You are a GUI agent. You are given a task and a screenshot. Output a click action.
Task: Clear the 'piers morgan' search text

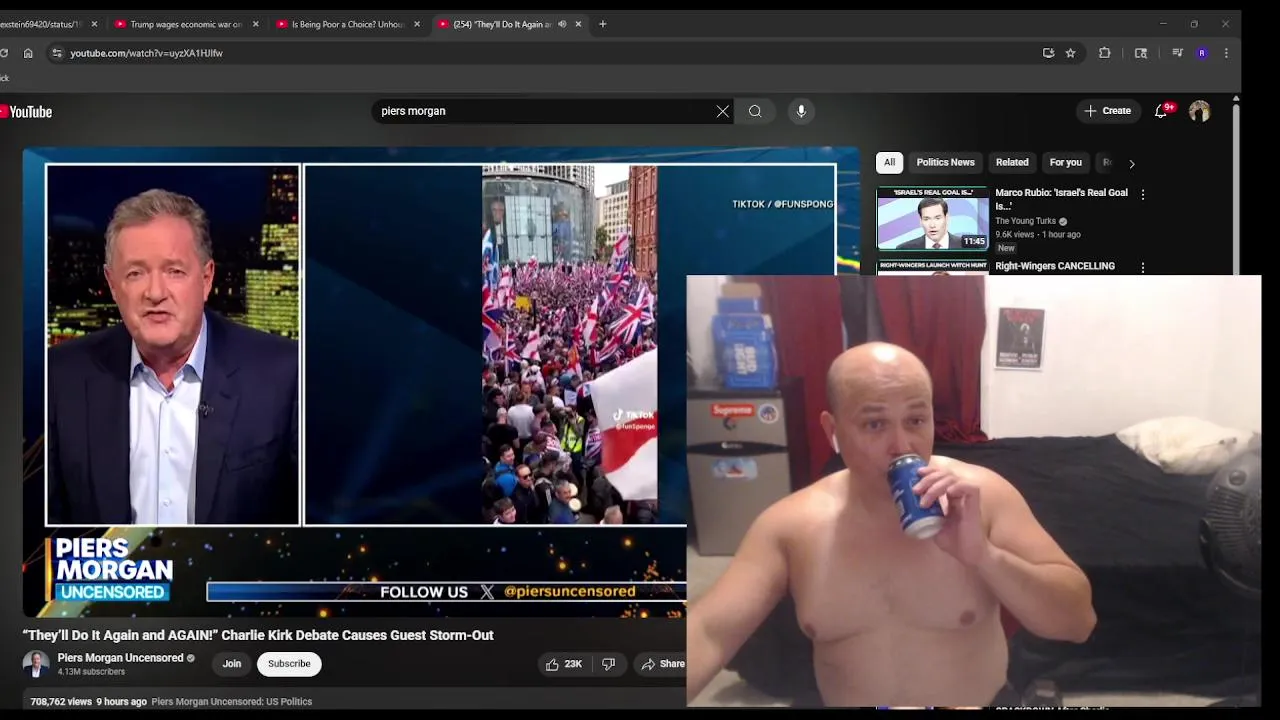pos(723,111)
